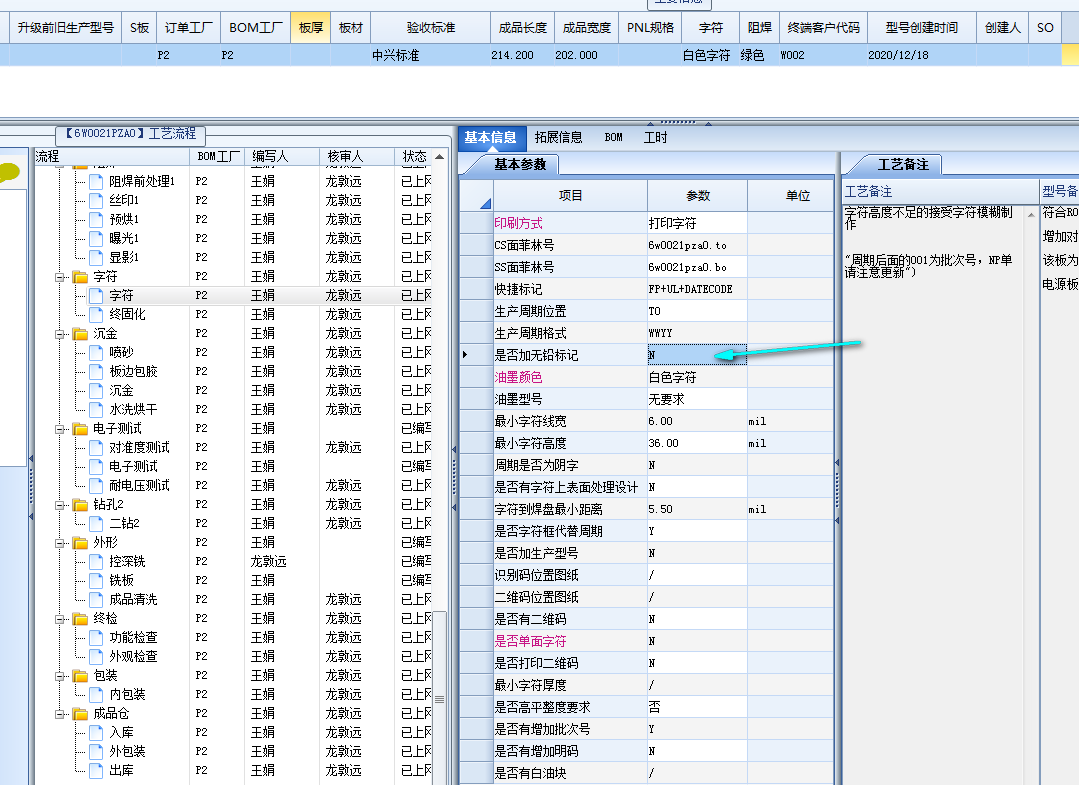Screen dimensions: 1079x785
Task: Click the document icon beside 成品清洗
Action: tap(96, 599)
